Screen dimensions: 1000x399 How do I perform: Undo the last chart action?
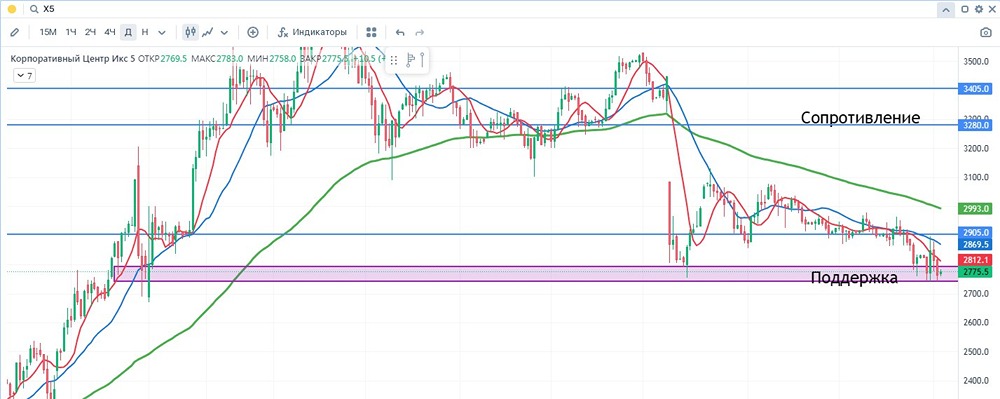pos(400,32)
